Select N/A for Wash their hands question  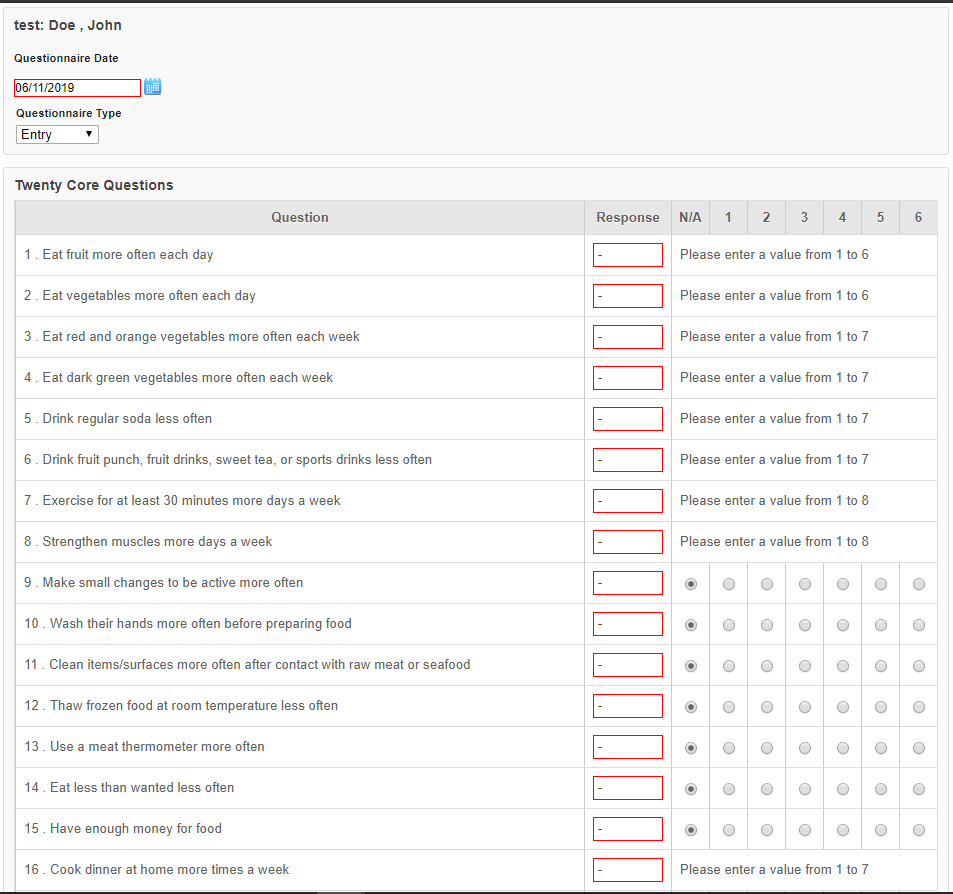(690, 625)
